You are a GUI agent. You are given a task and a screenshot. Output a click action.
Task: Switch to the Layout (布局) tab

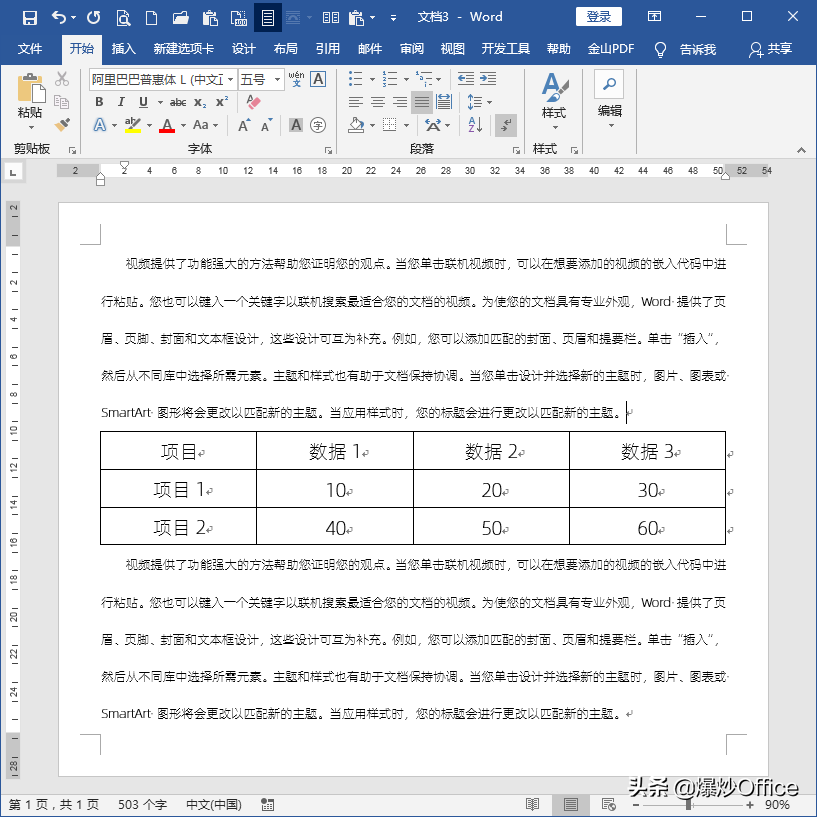(x=286, y=49)
